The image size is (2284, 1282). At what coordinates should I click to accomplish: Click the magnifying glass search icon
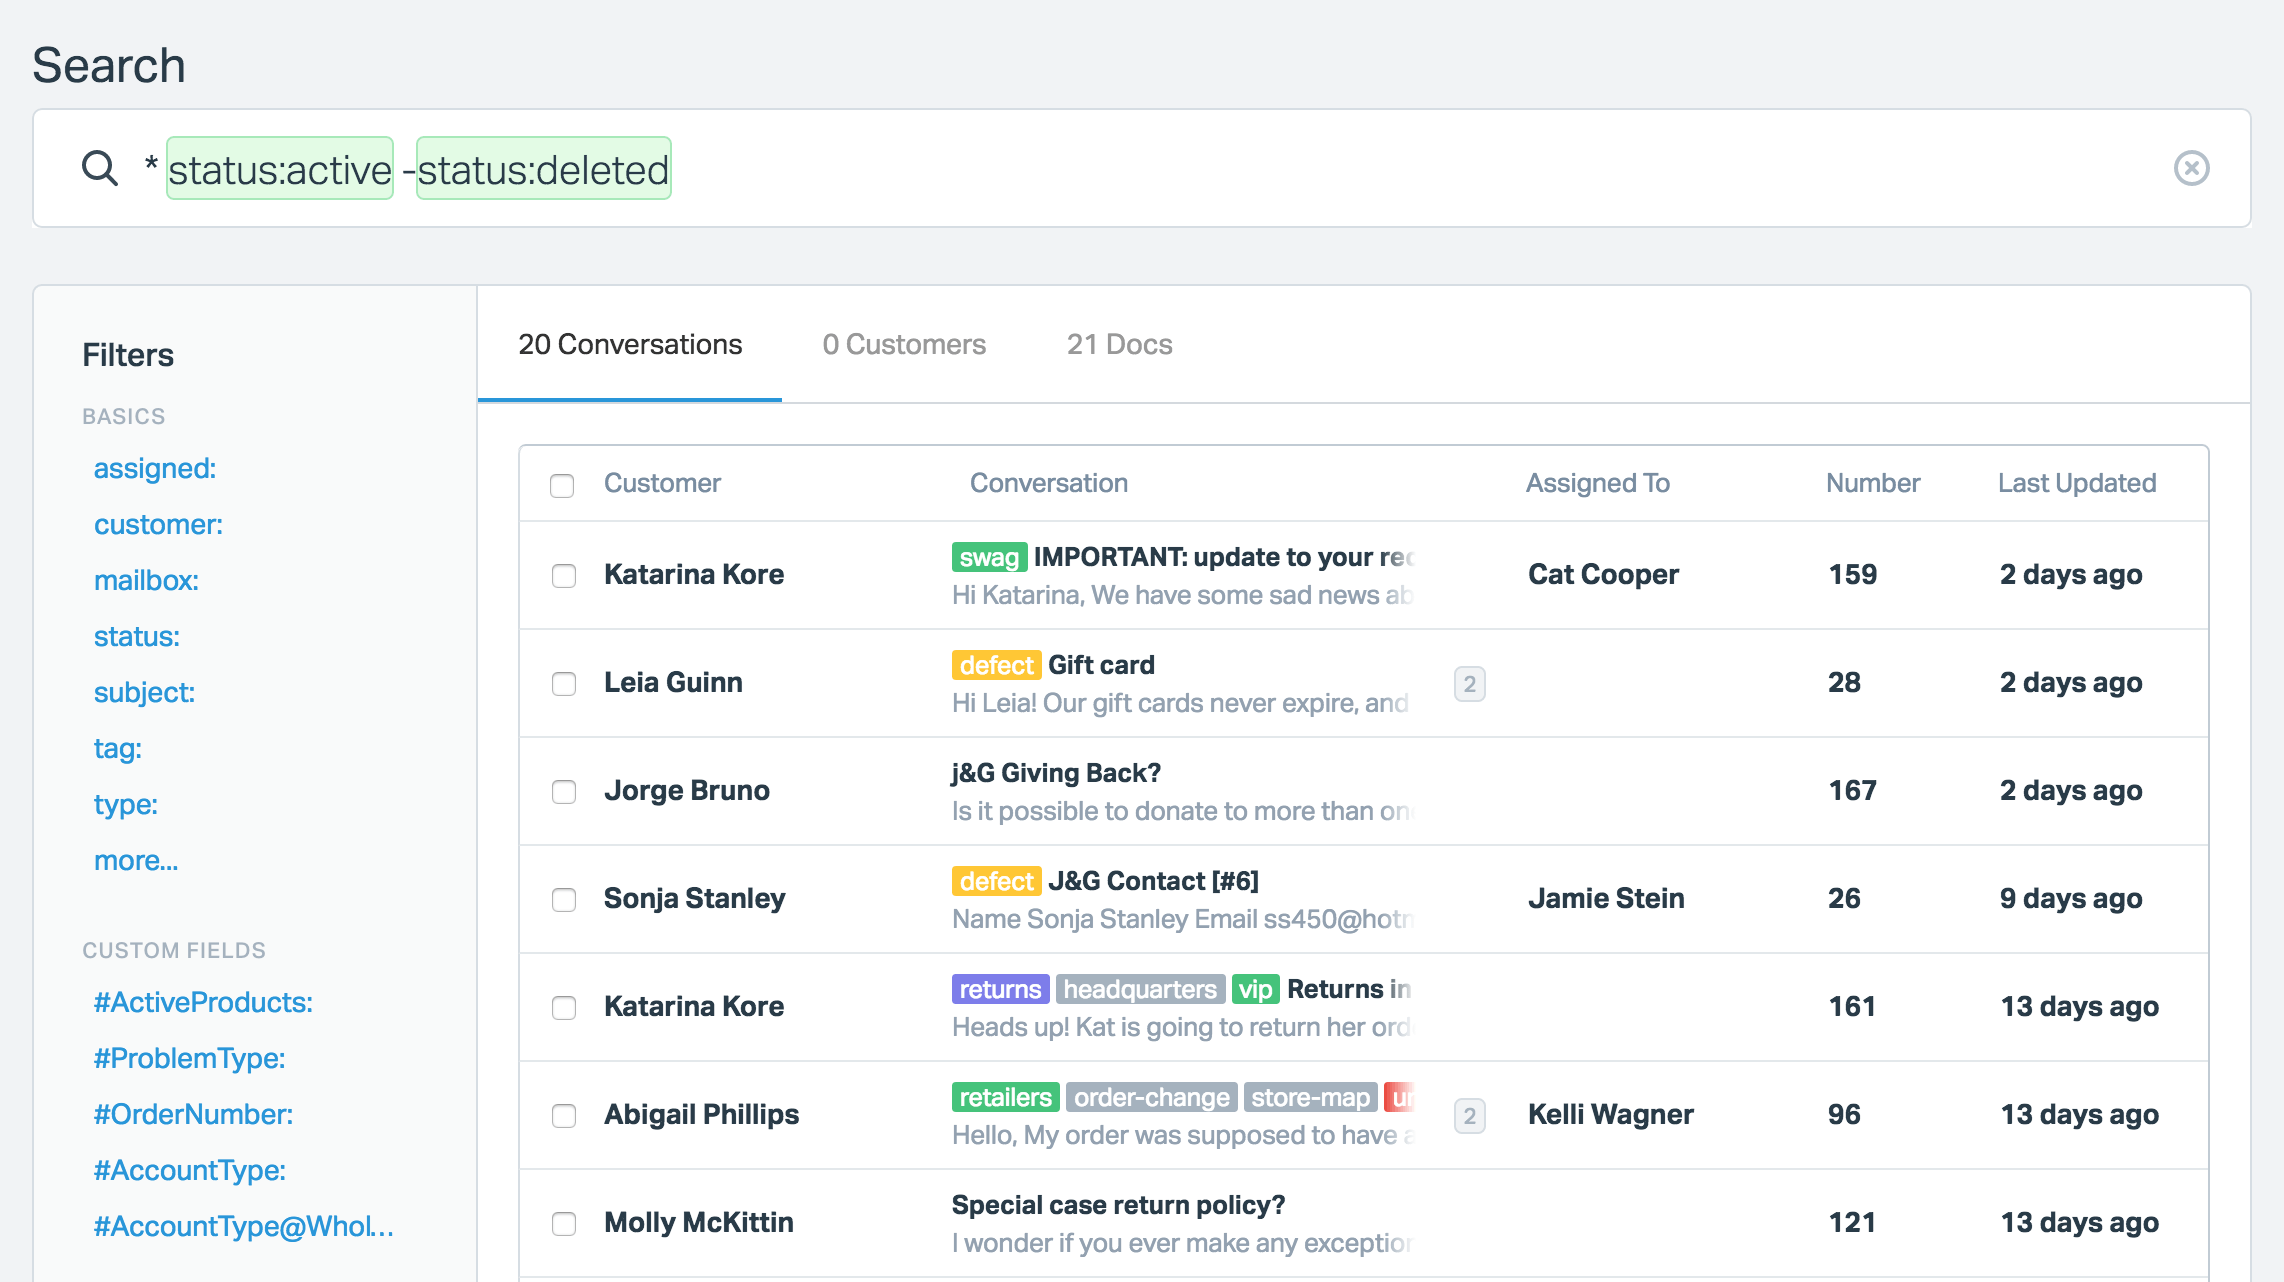click(x=99, y=168)
